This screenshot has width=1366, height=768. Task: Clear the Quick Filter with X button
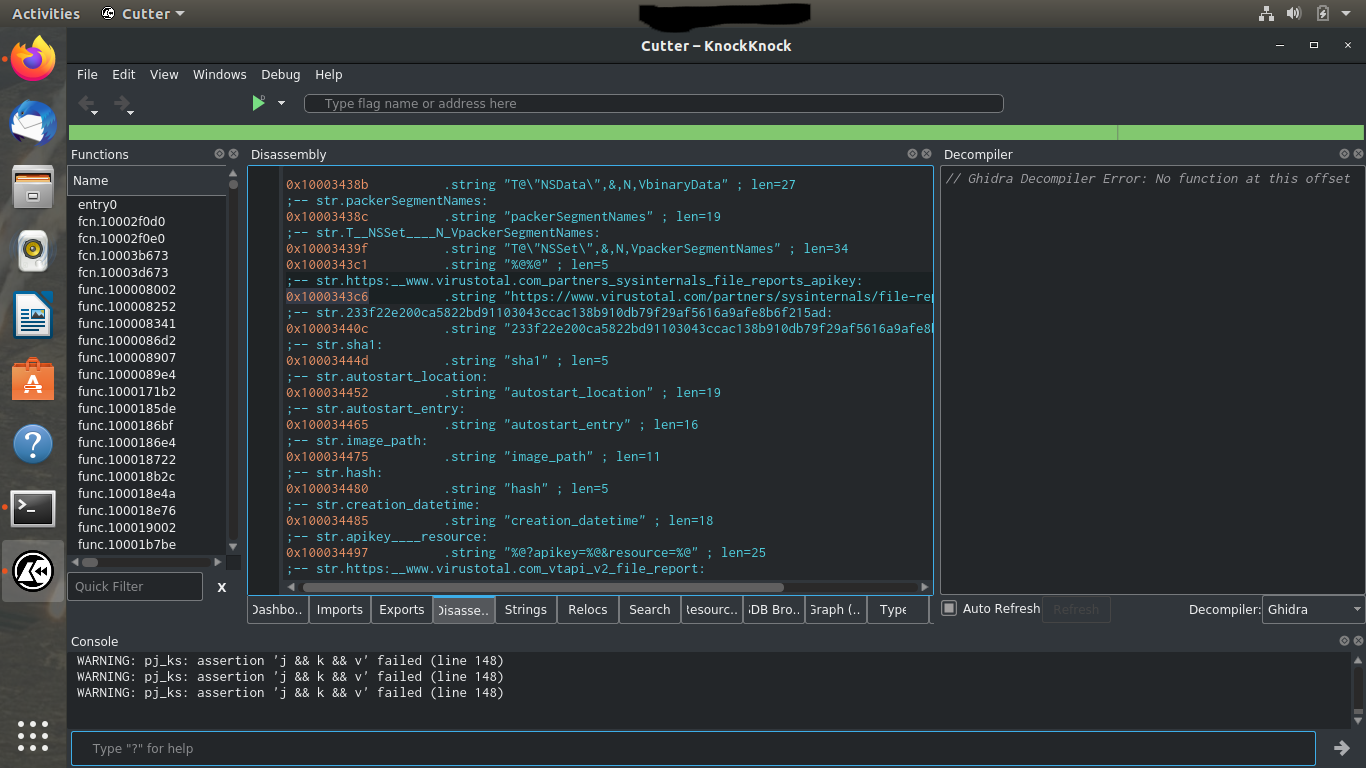click(x=222, y=587)
